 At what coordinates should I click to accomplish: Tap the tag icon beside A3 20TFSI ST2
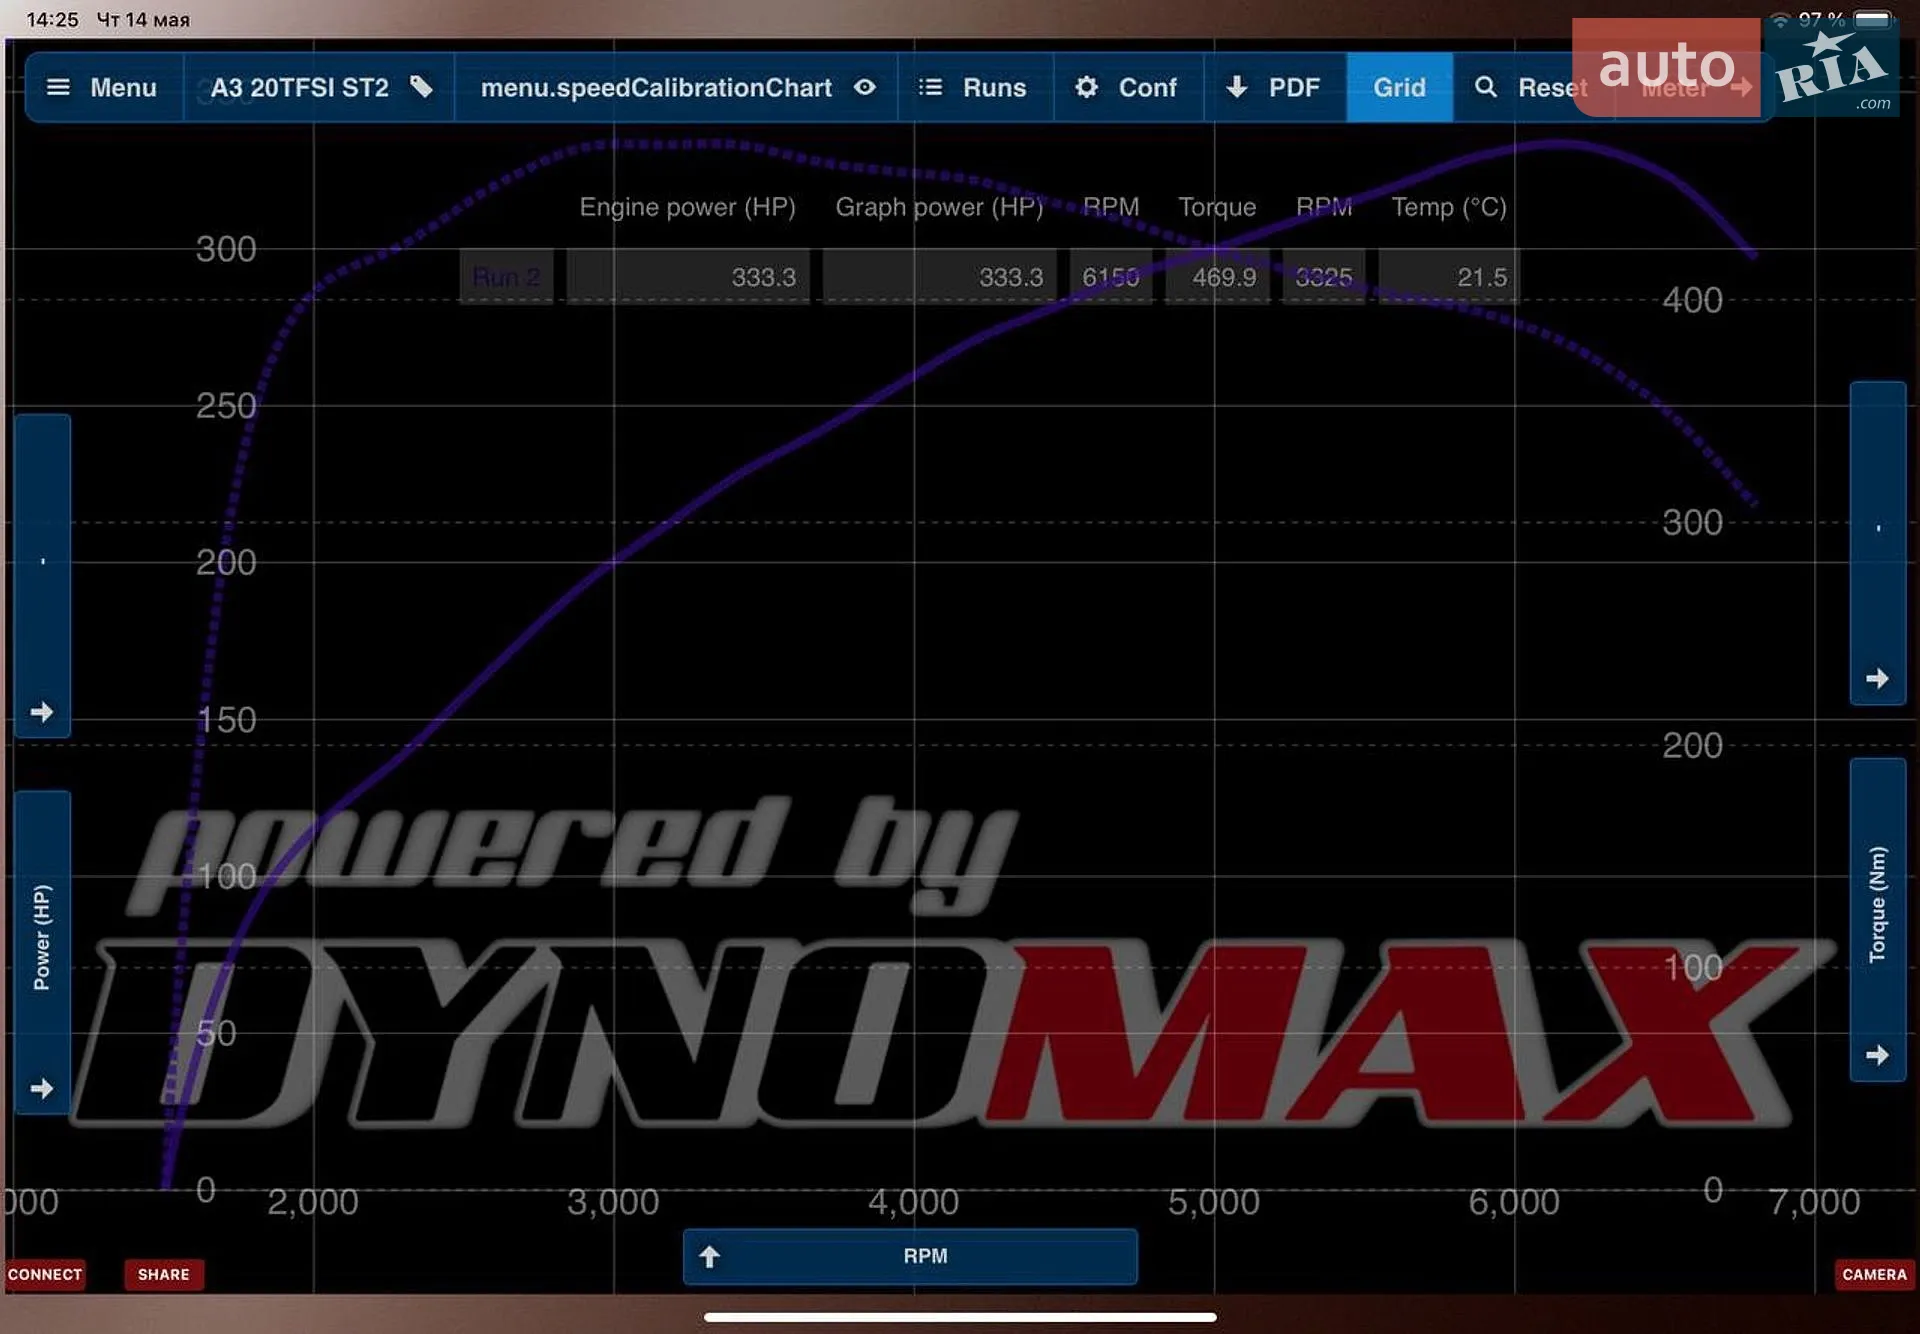pyautogui.click(x=422, y=87)
